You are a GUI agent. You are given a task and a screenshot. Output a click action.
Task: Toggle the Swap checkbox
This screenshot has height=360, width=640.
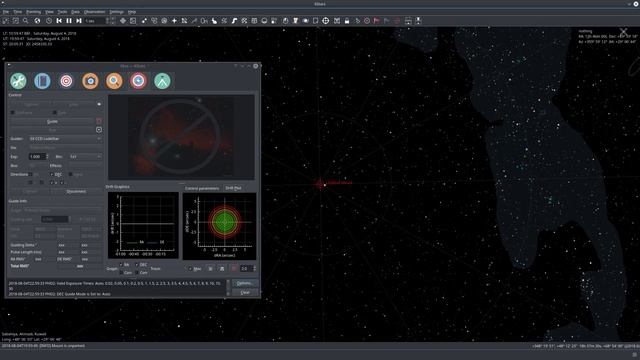(71, 174)
